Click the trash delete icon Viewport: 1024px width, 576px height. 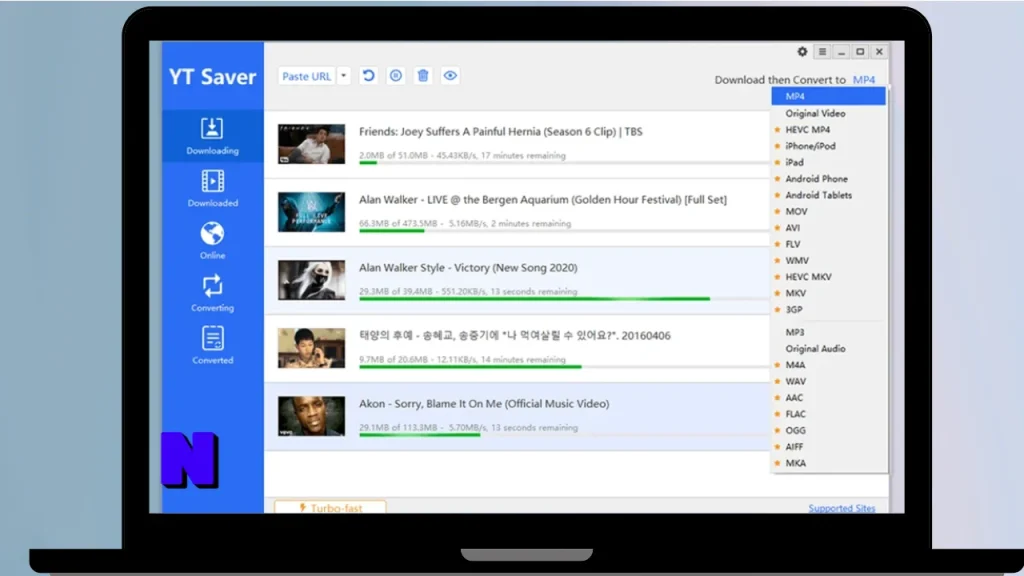[423, 76]
